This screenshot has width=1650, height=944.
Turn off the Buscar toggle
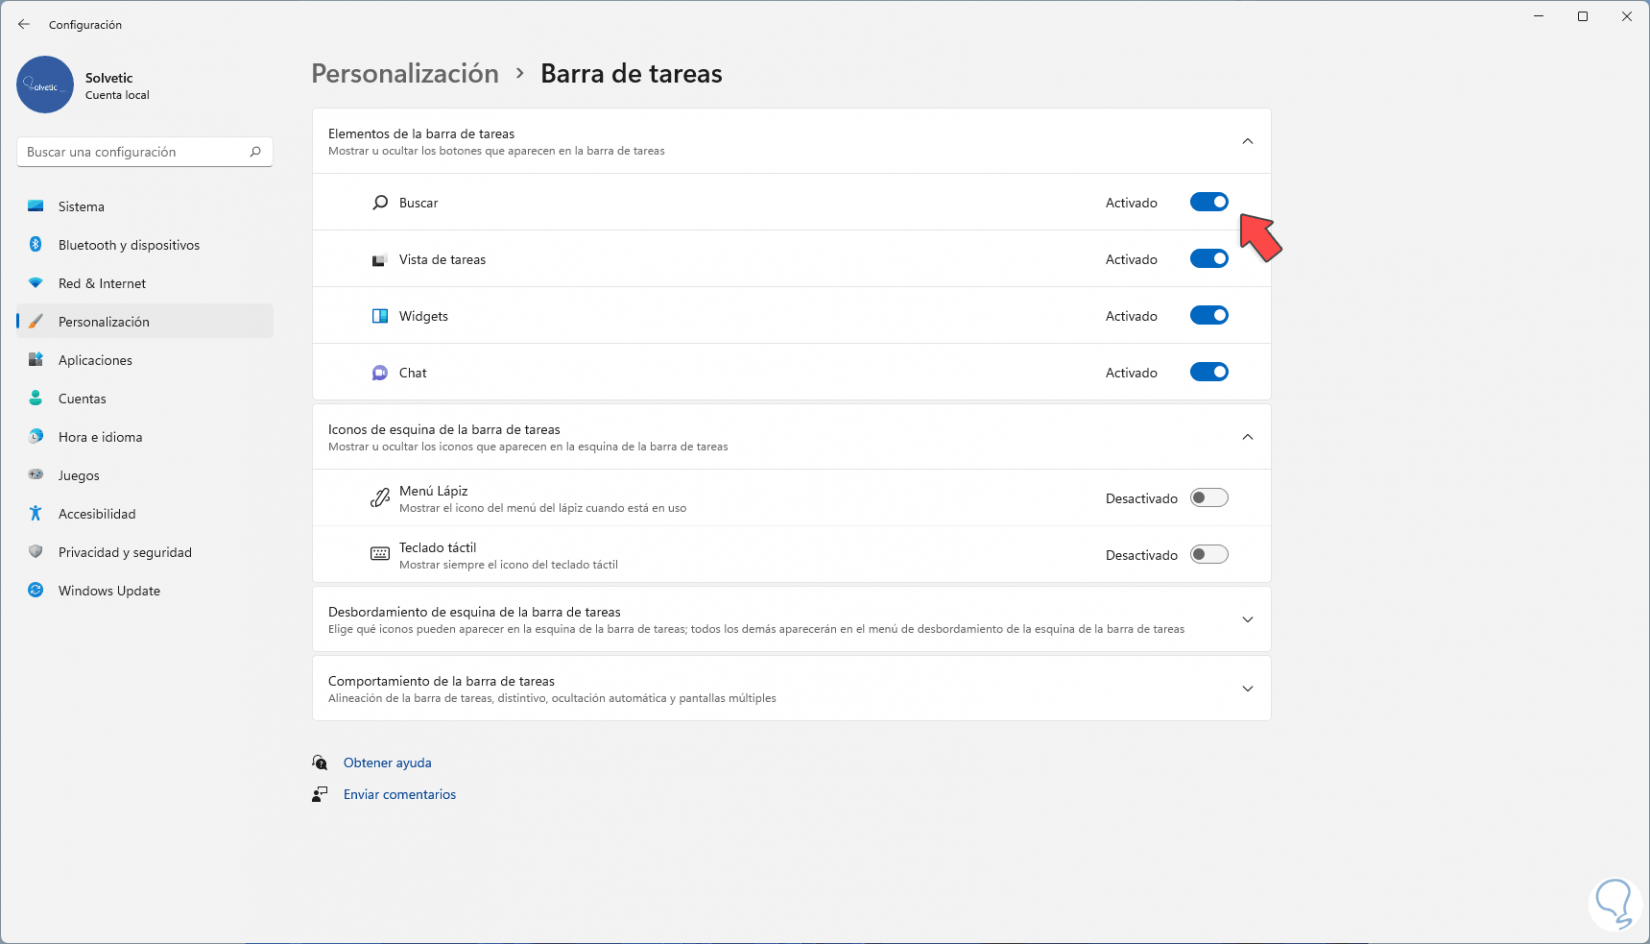pyautogui.click(x=1208, y=202)
